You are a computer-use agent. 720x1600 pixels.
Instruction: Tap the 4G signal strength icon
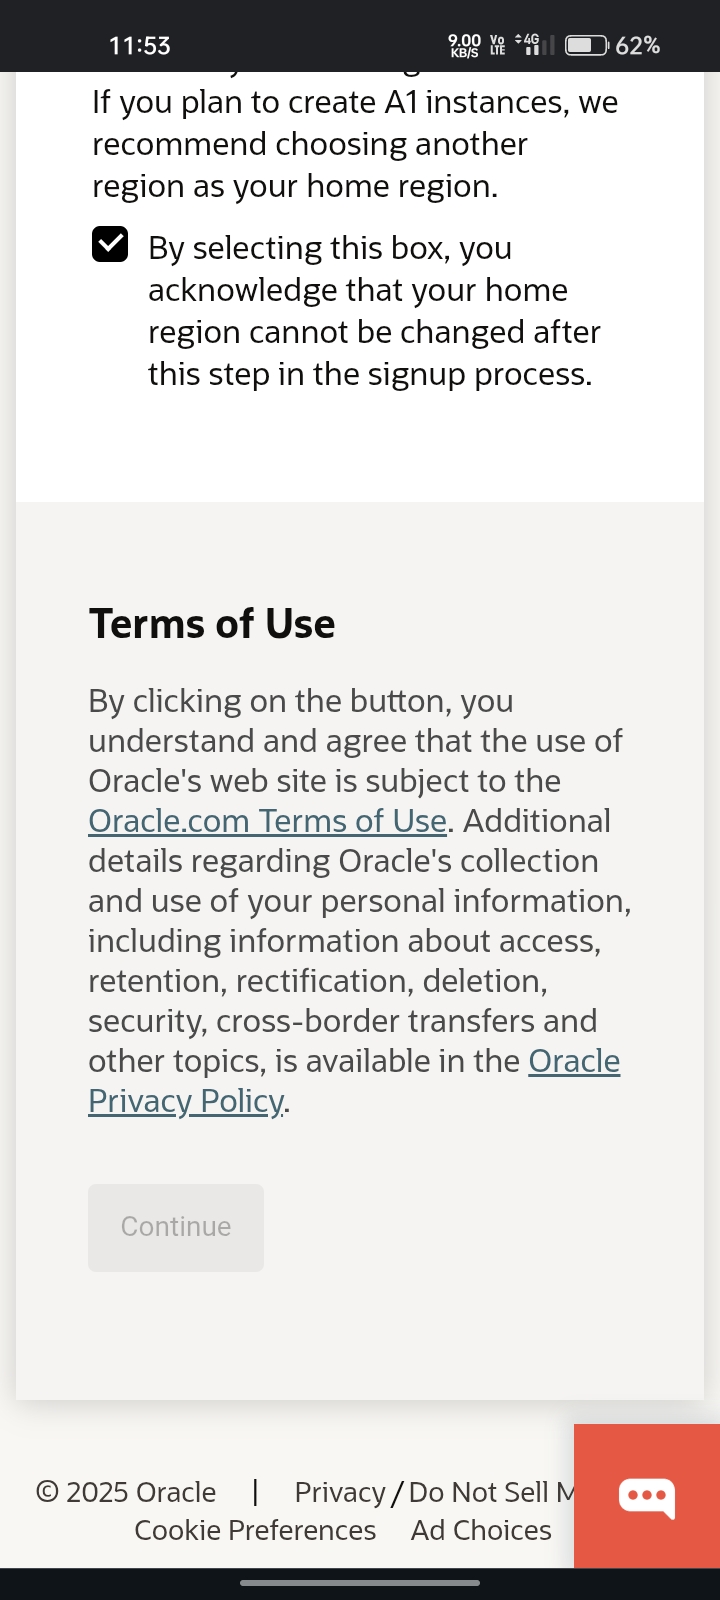point(532,45)
